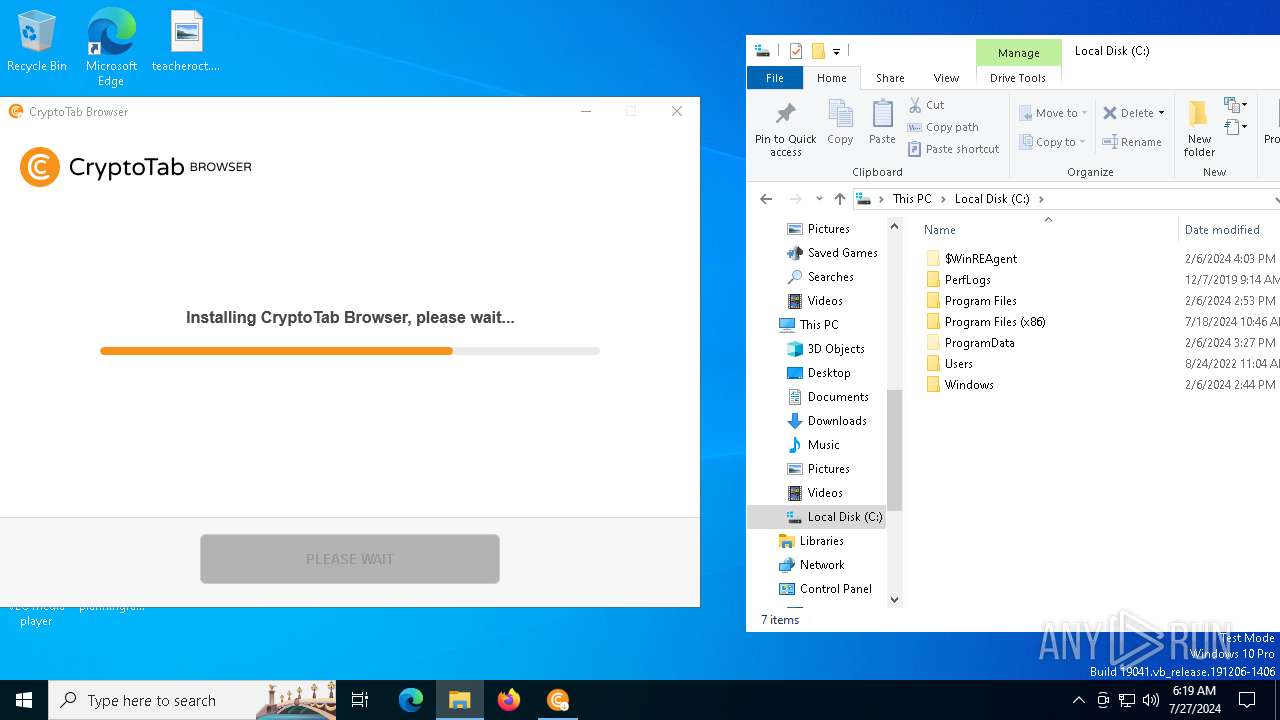Select Network in the navigation pane

coord(822,565)
